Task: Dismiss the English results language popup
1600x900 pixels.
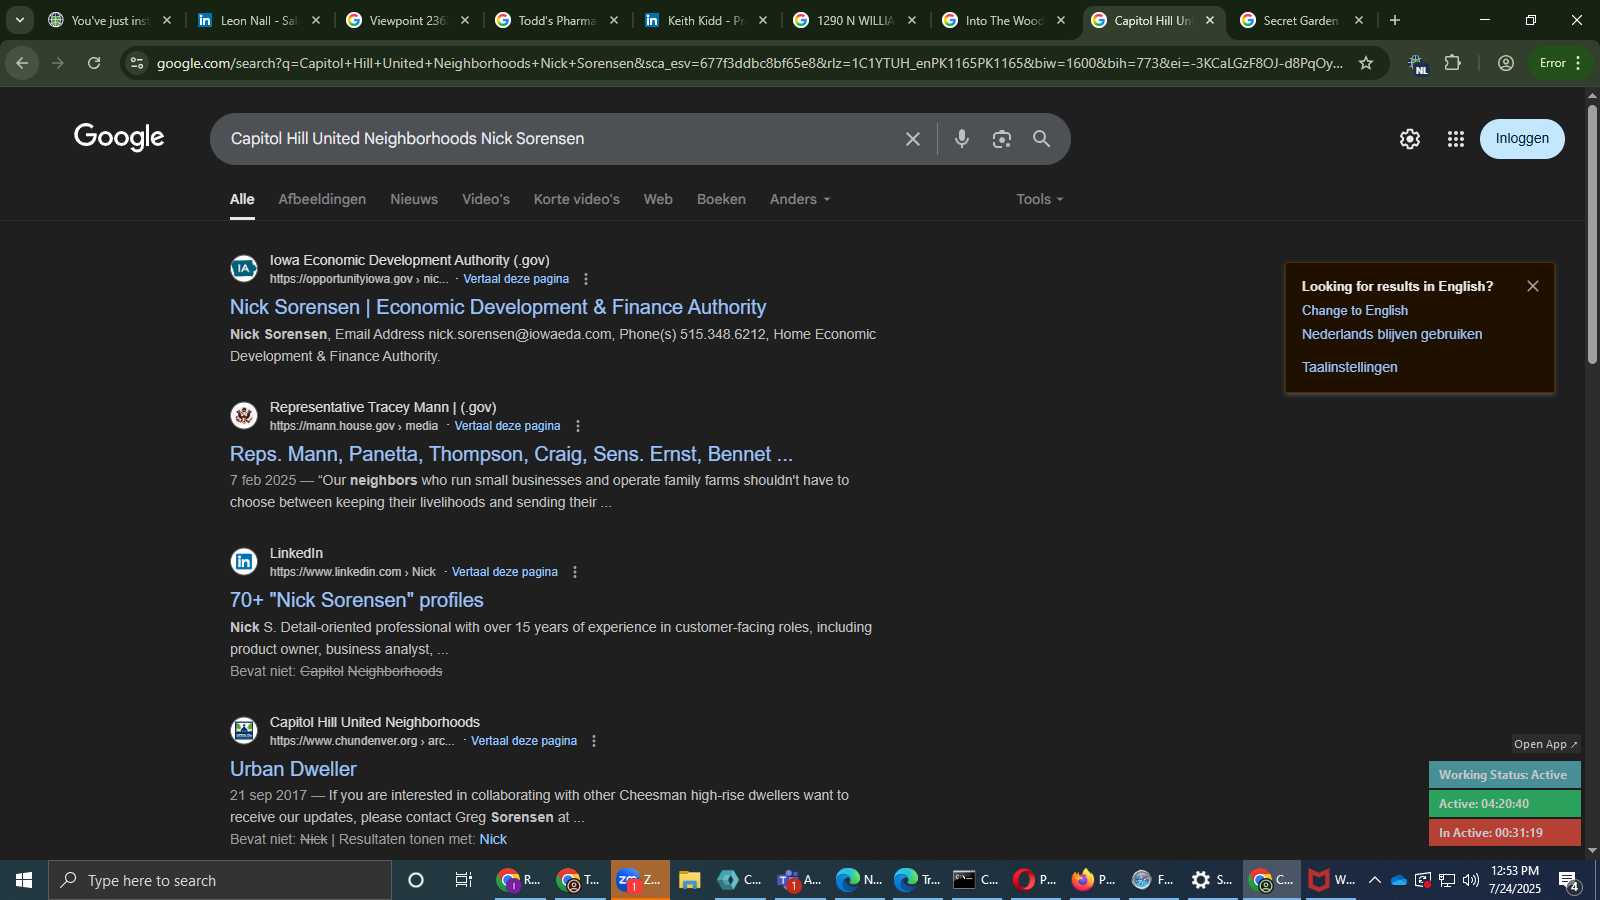Action: coord(1533,286)
